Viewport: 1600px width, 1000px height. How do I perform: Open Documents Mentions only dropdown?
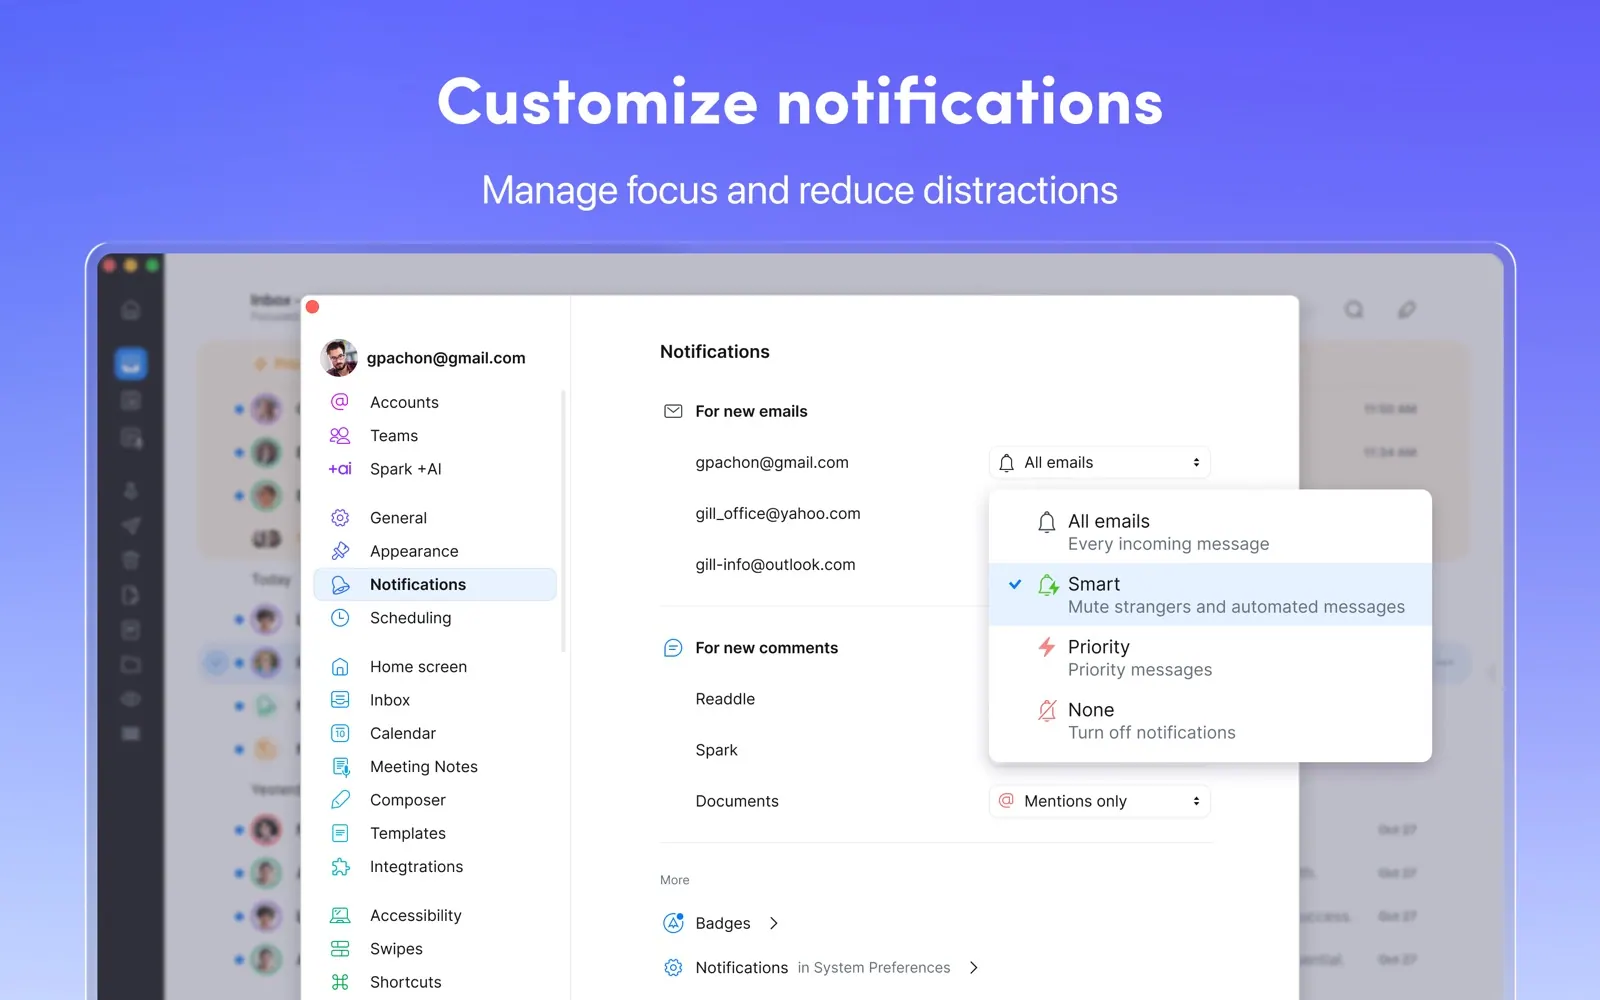tap(1100, 801)
